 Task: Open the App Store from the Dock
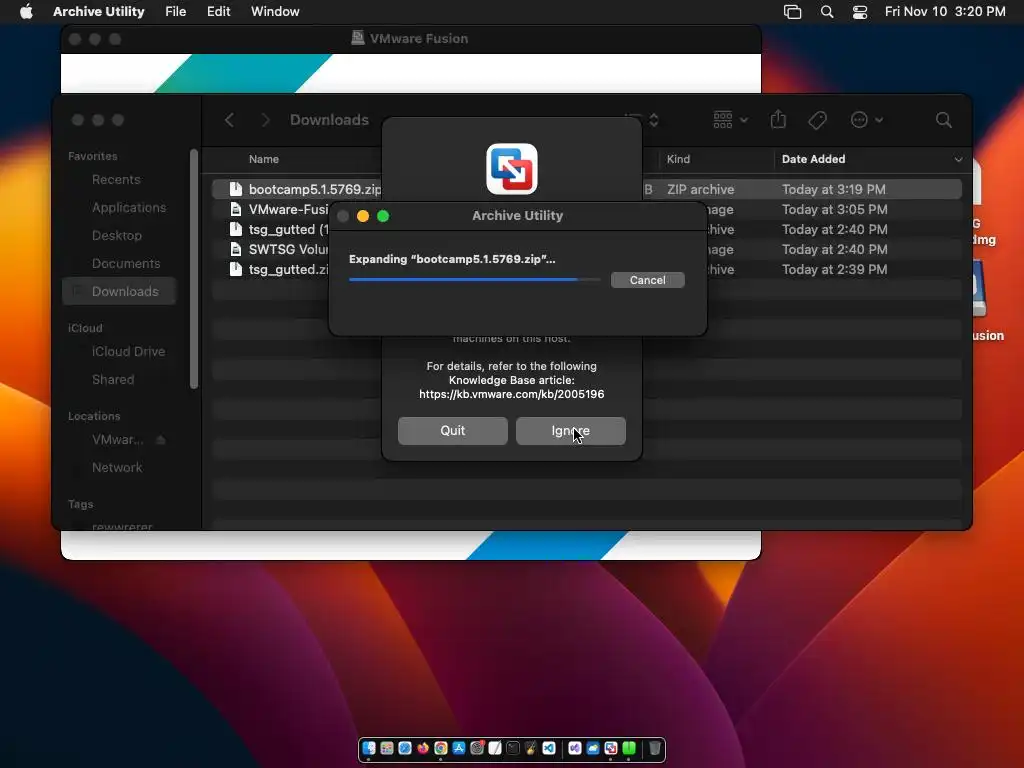pos(459,748)
